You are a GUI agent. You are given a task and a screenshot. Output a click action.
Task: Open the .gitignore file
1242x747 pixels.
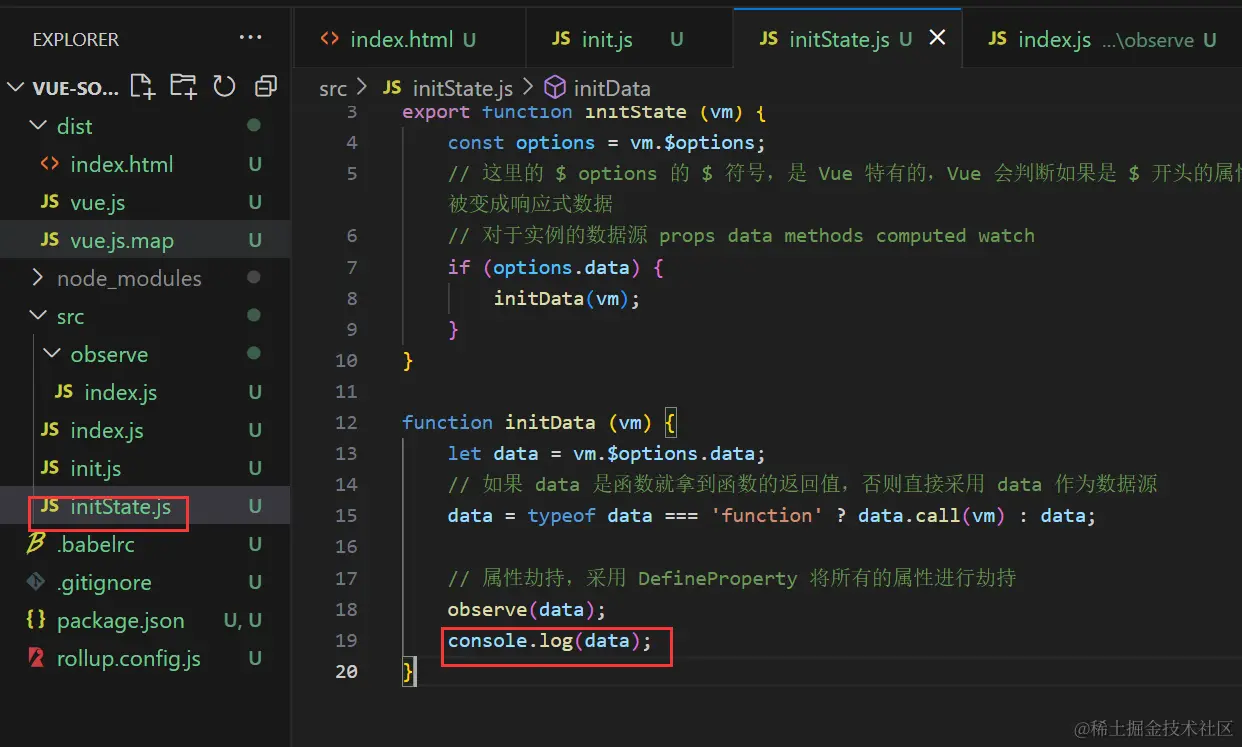(x=104, y=582)
